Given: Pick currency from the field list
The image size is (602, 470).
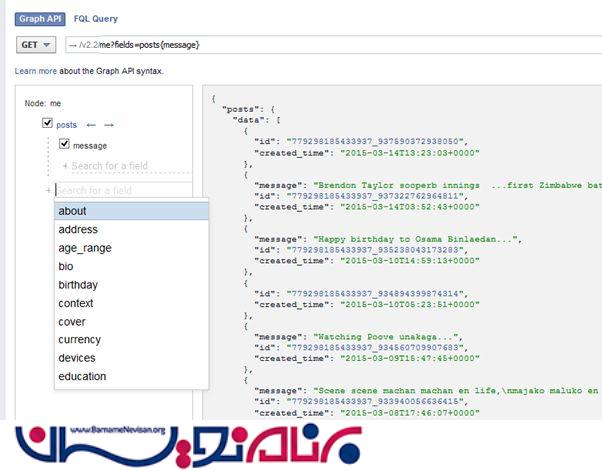Looking at the screenshot, I should point(80,340).
